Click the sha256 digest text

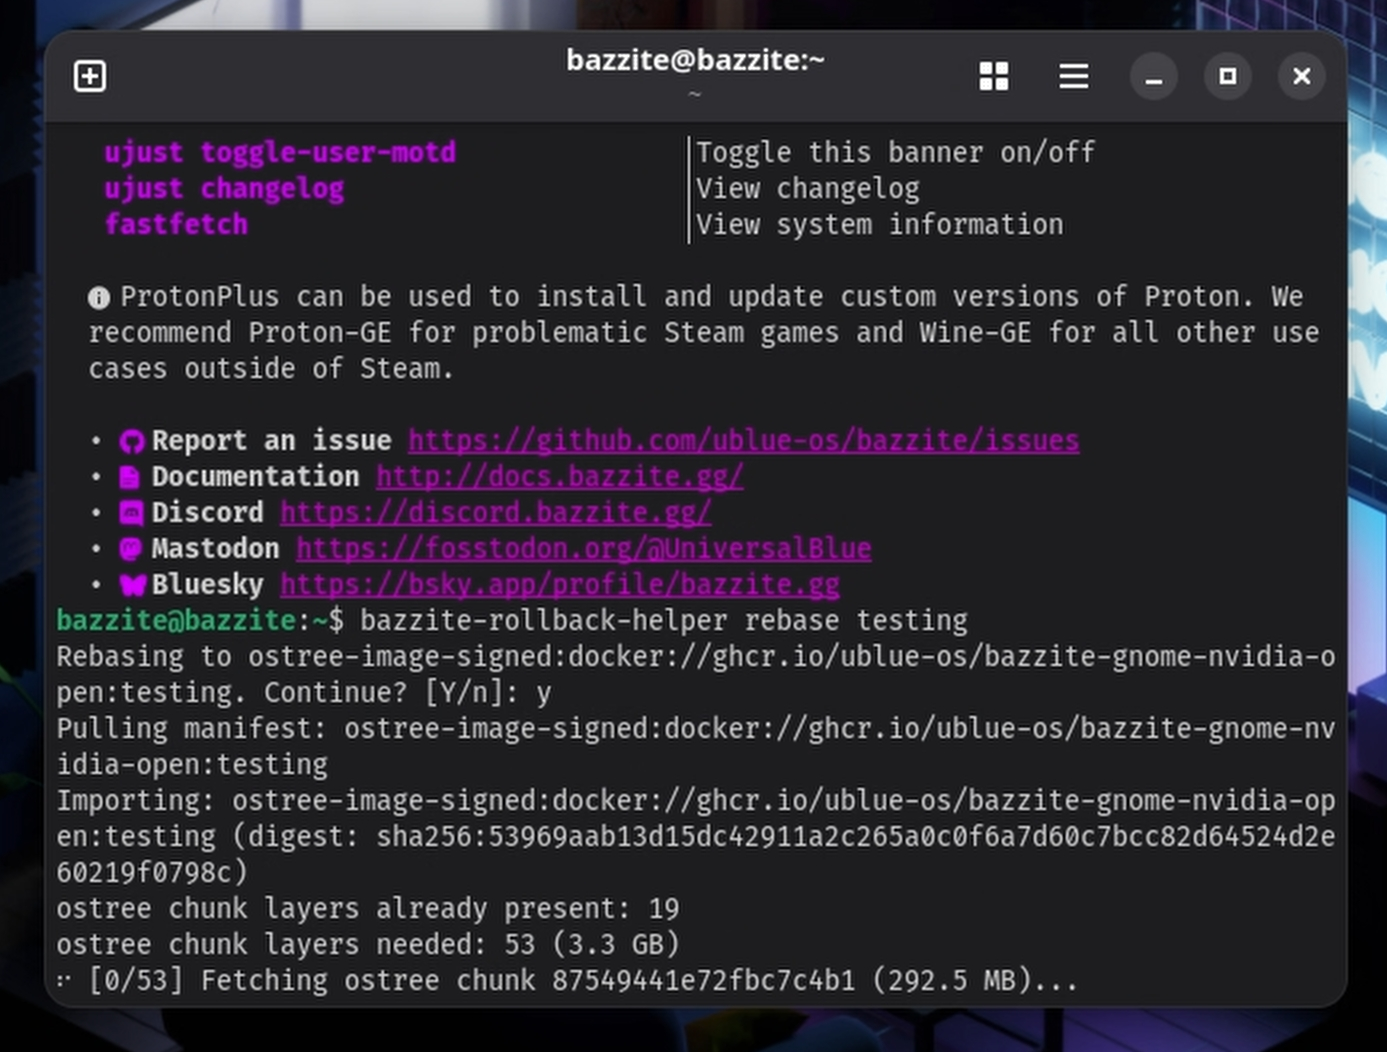(696, 855)
